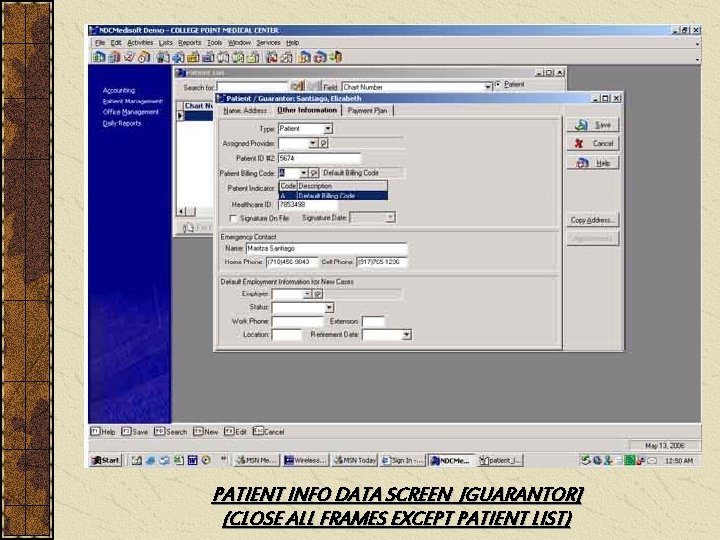
Task: Open Retirement Date dropdown
Action: pos(406,335)
